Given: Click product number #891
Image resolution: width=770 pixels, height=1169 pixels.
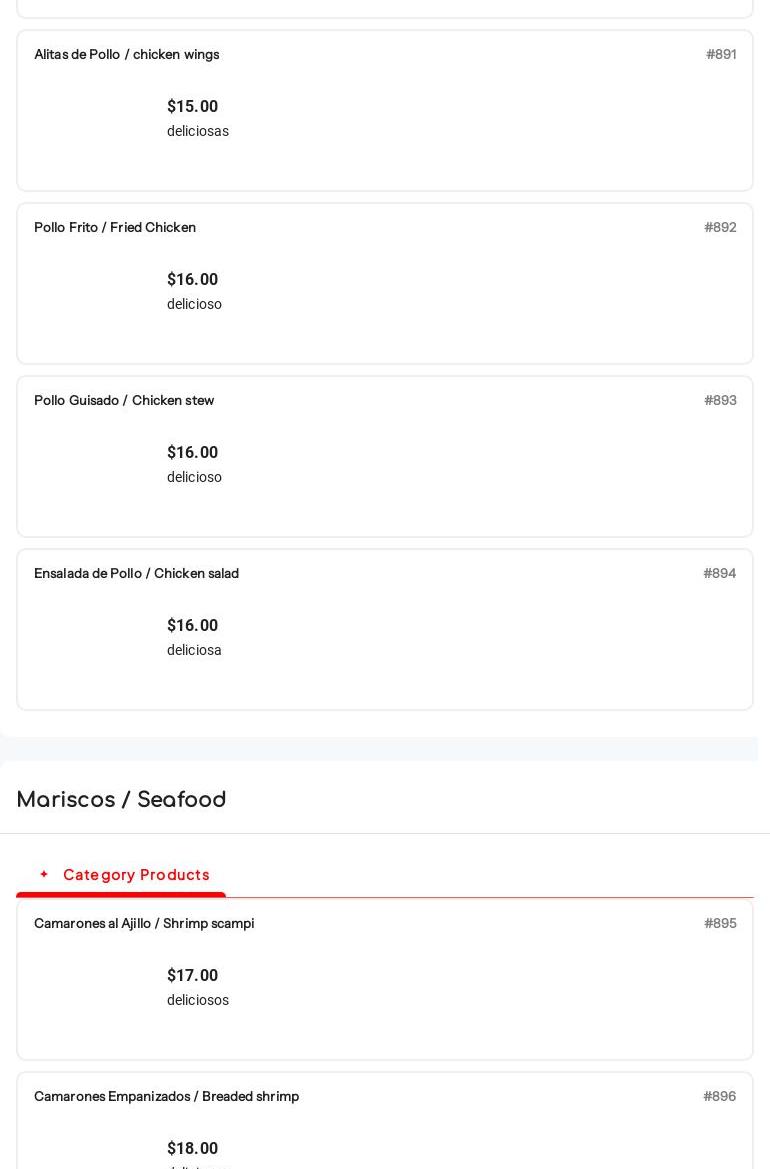Looking at the screenshot, I should [721, 55].
